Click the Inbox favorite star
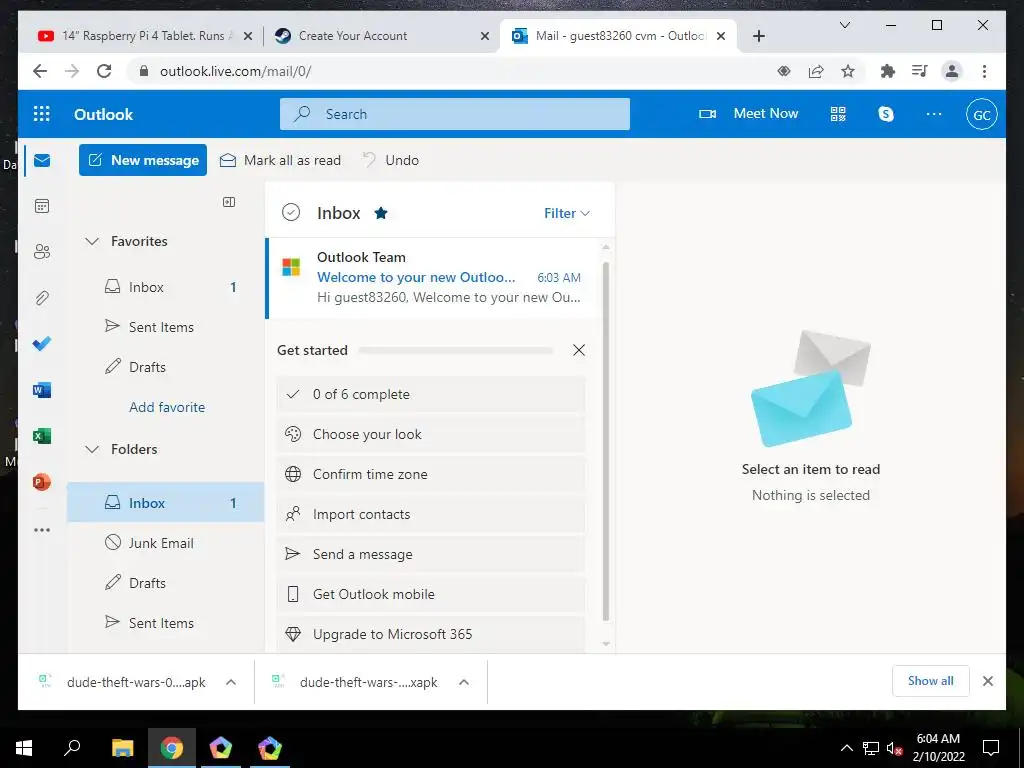The width and height of the screenshot is (1024, 768). coord(381,213)
